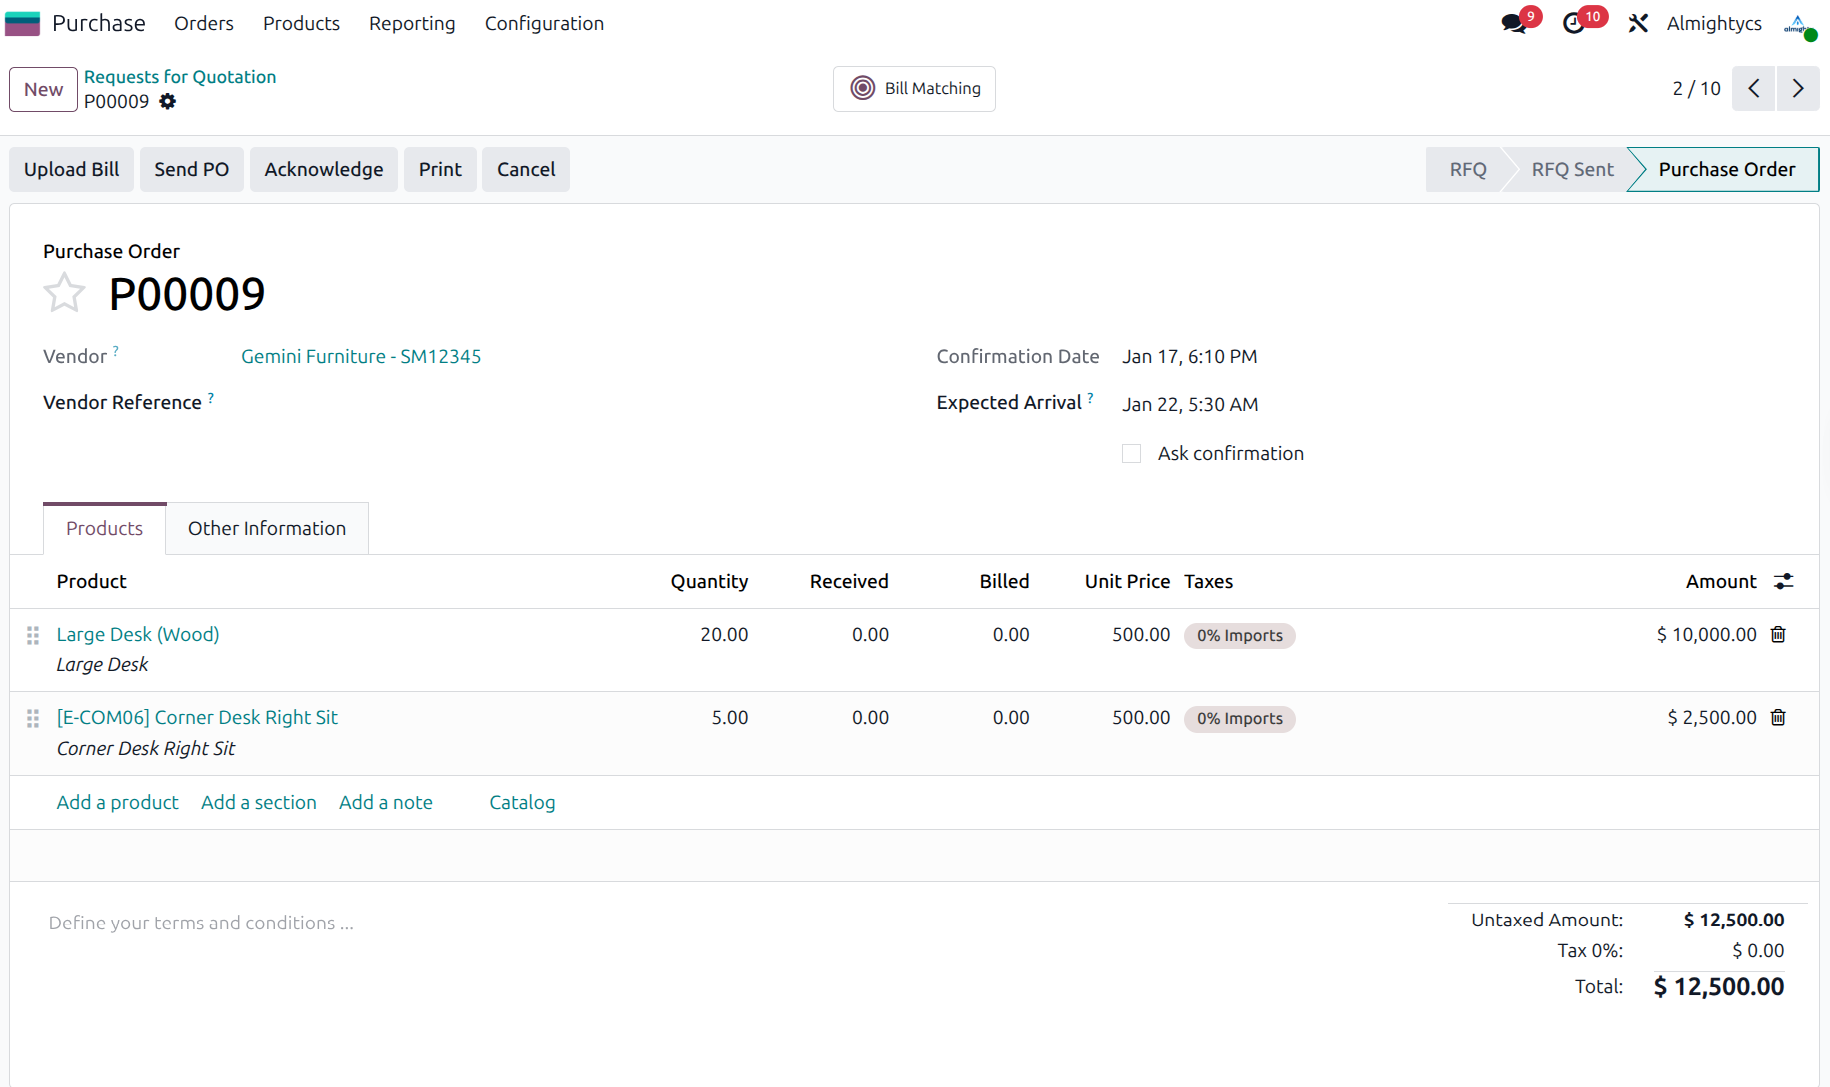
Task: Click the Acknowledge button
Action: (324, 169)
